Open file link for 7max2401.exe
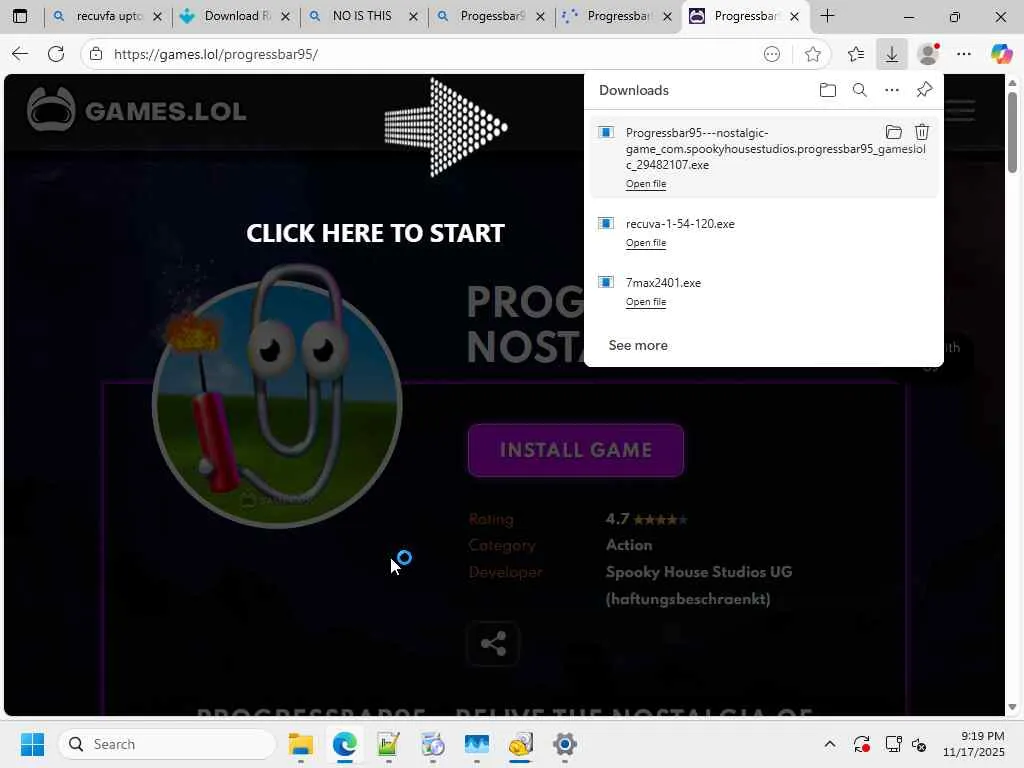 pos(646,302)
